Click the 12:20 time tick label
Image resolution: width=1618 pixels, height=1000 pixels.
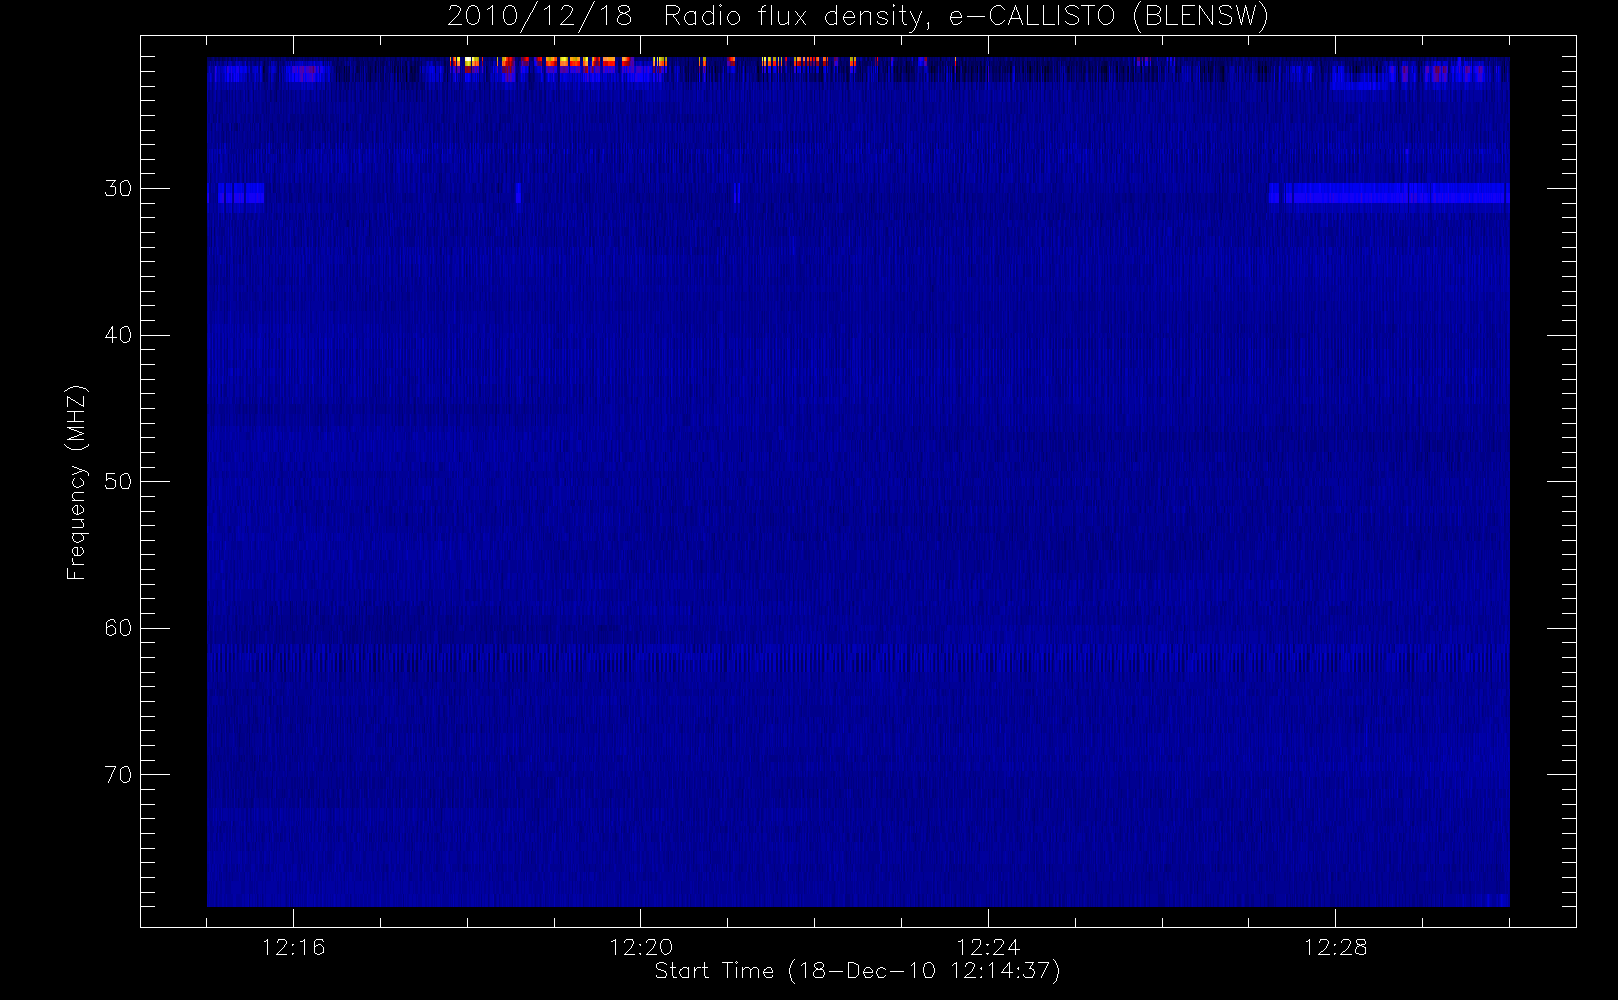[x=640, y=947]
